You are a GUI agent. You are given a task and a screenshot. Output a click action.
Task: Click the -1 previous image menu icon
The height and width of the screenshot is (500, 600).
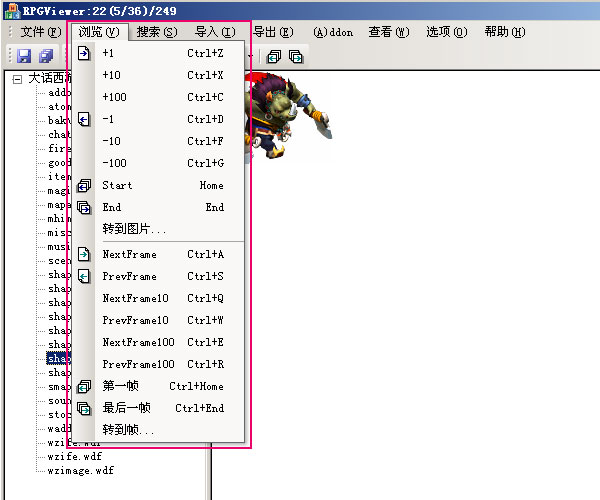pyautogui.click(x=84, y=119)
